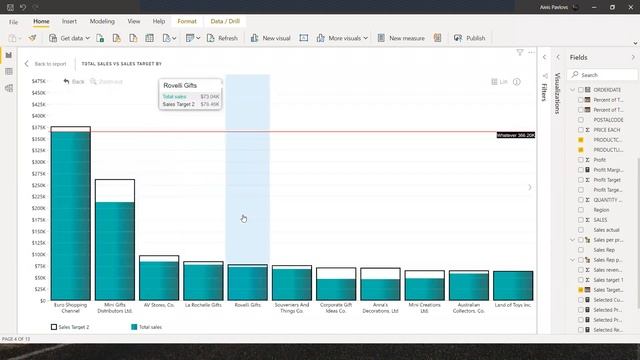Open Transform data dropdown

[193, 38]
